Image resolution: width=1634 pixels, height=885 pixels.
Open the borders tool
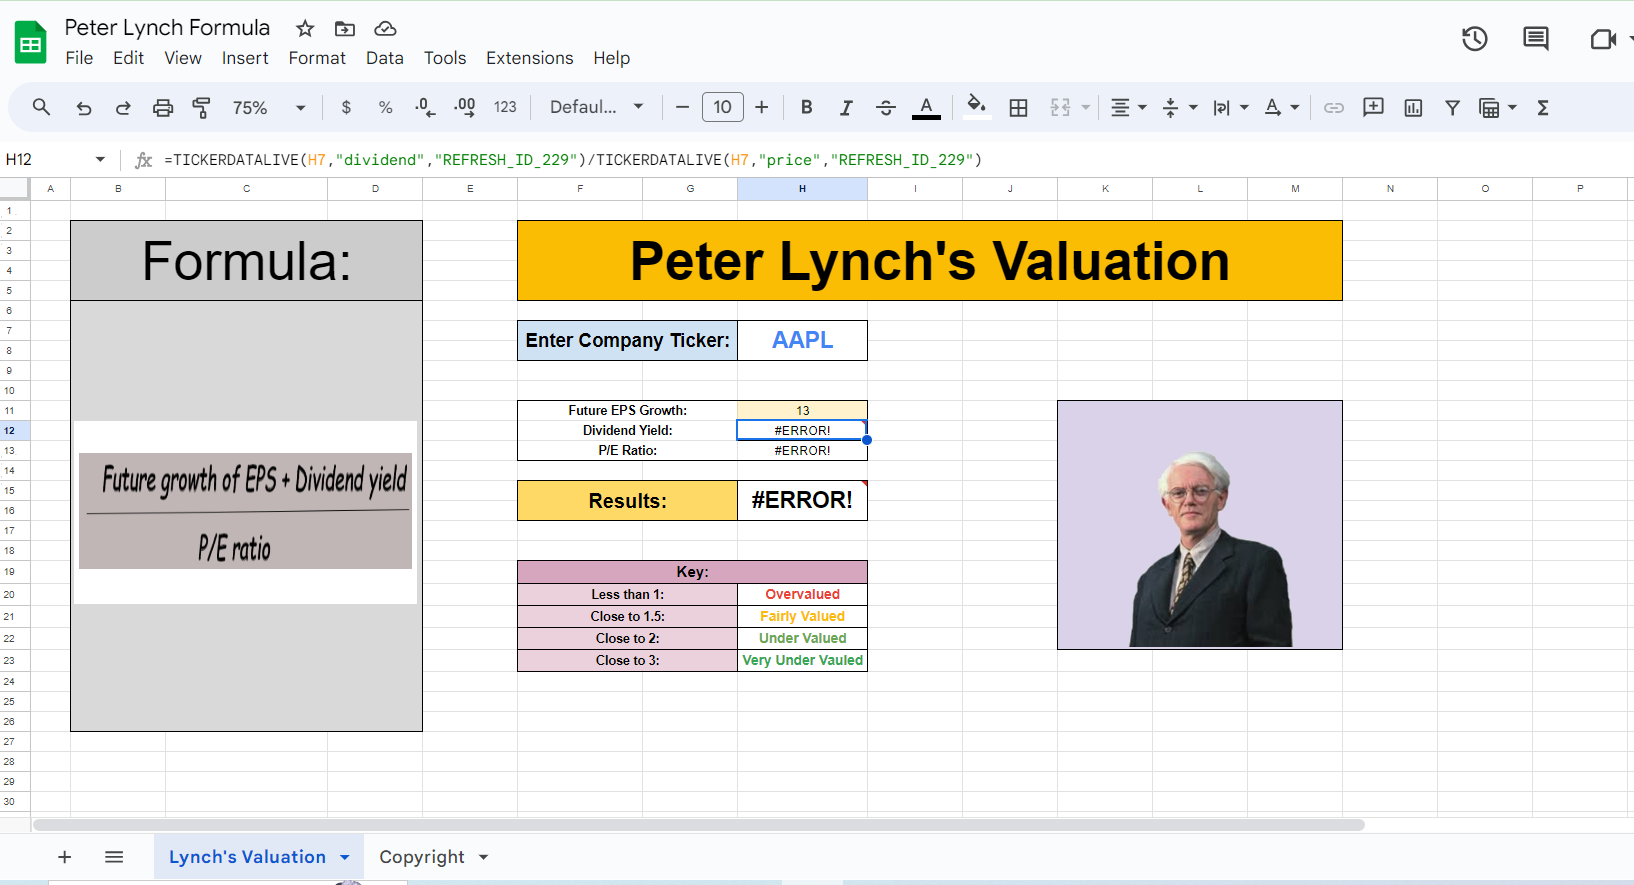pos(1018,108)
